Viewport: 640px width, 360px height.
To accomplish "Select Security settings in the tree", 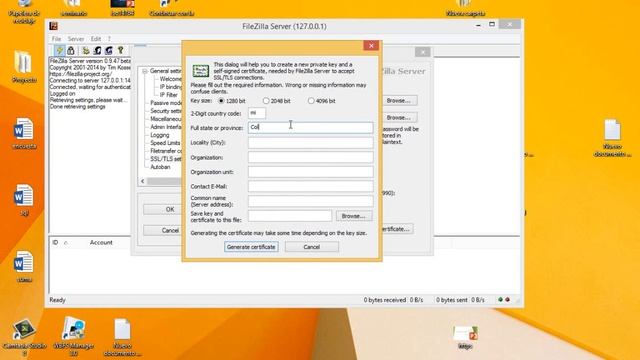I will (166, 111).
